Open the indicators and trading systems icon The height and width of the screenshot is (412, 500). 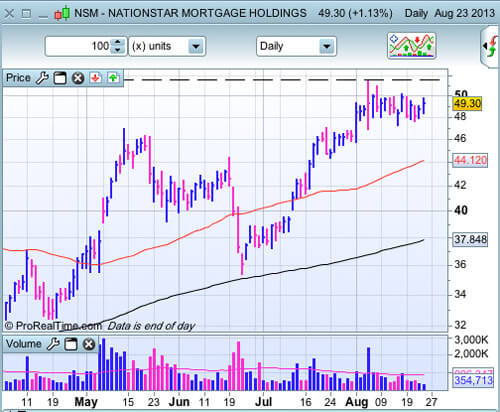[x=412, y=46]
